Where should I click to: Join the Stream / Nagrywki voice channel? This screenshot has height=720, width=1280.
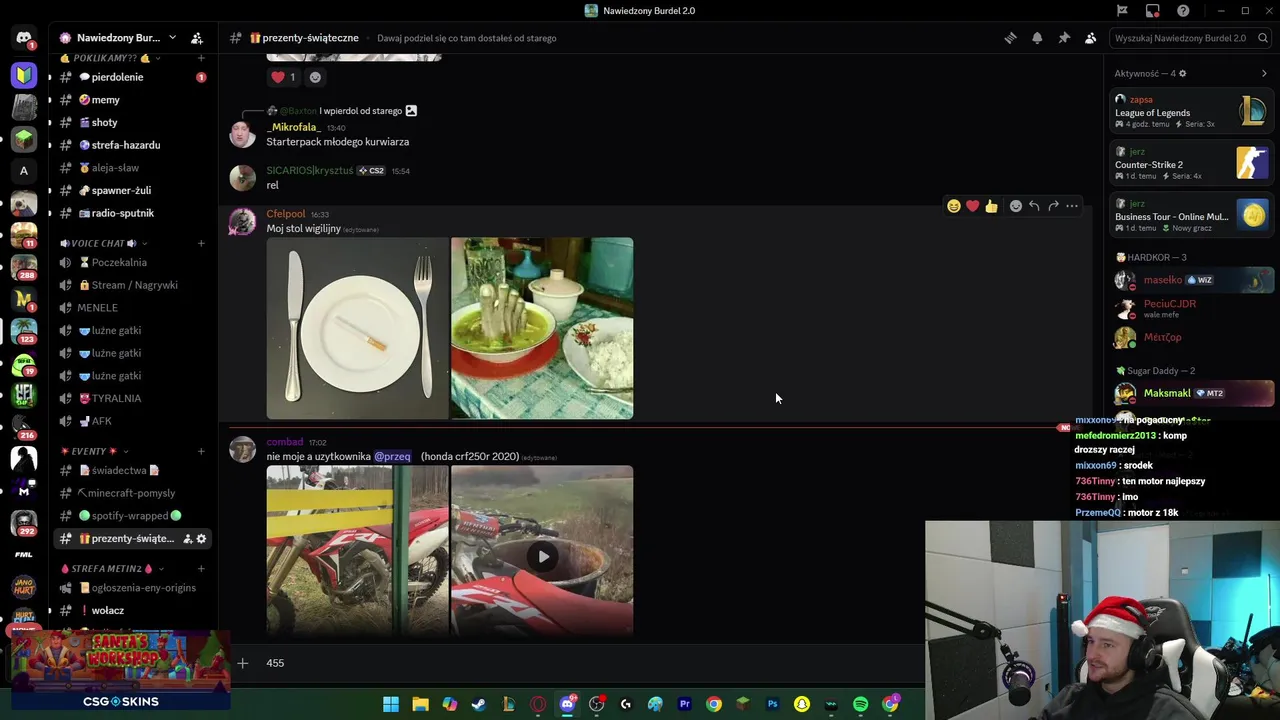[x=132, y=285]
